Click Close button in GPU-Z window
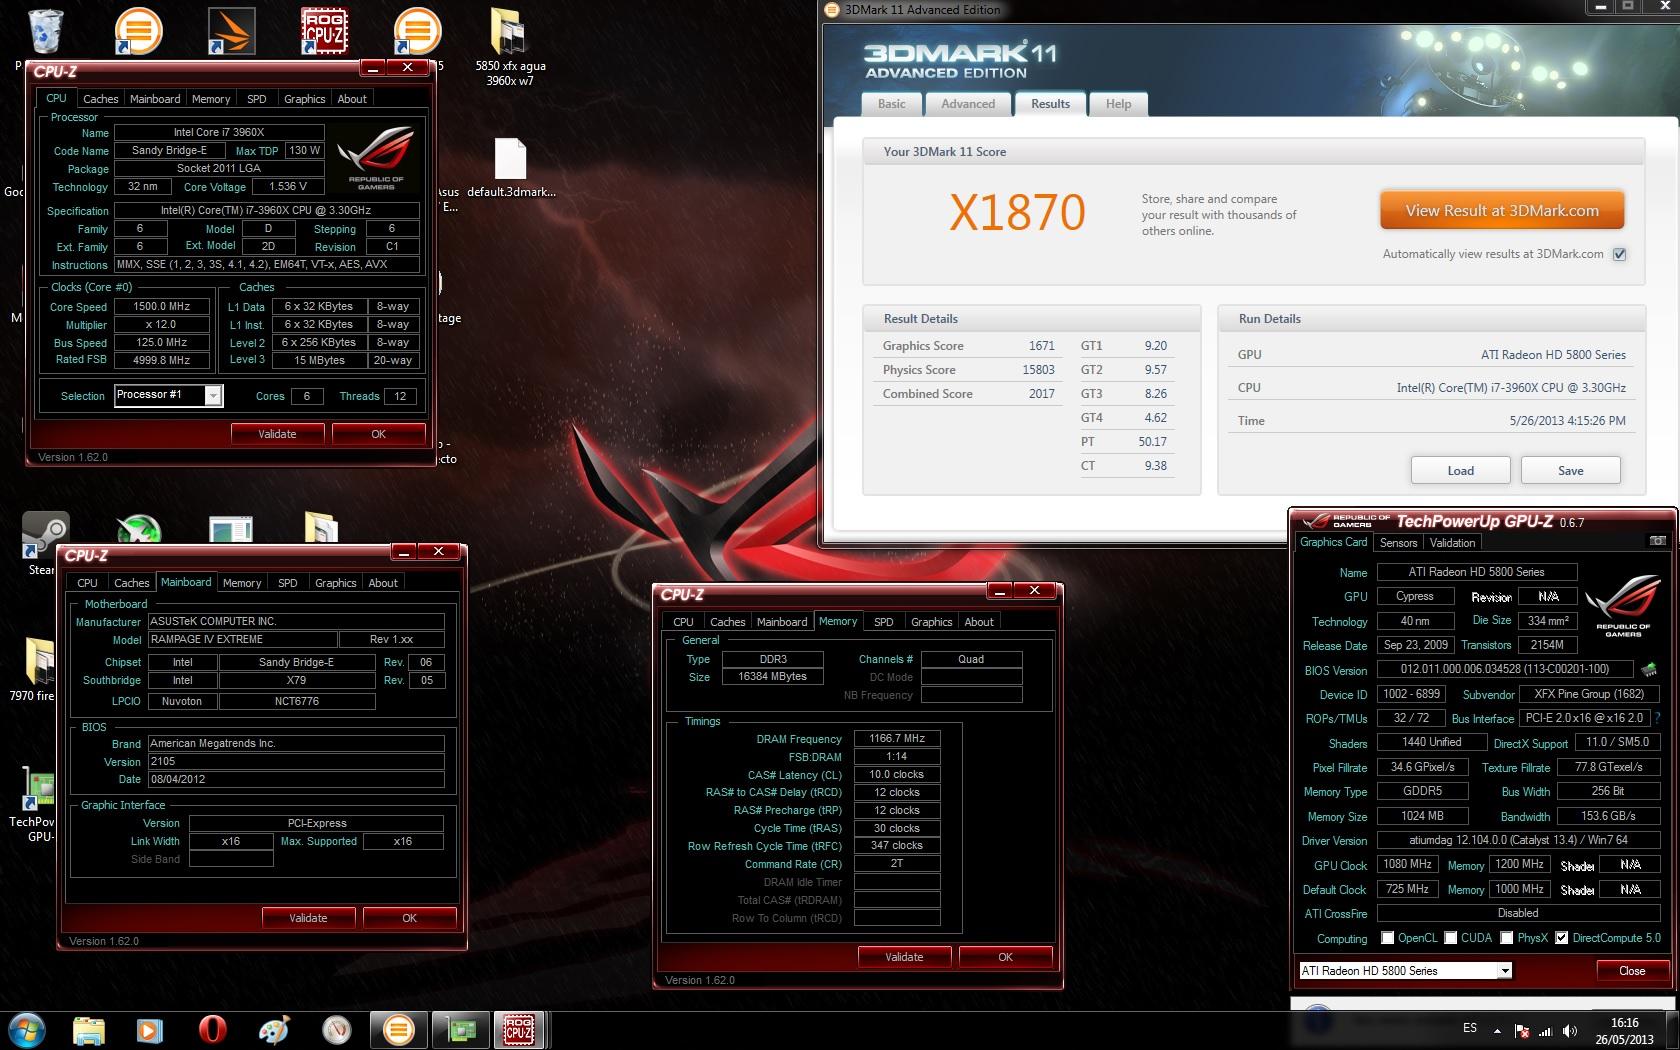 [x=1632, y=971]
